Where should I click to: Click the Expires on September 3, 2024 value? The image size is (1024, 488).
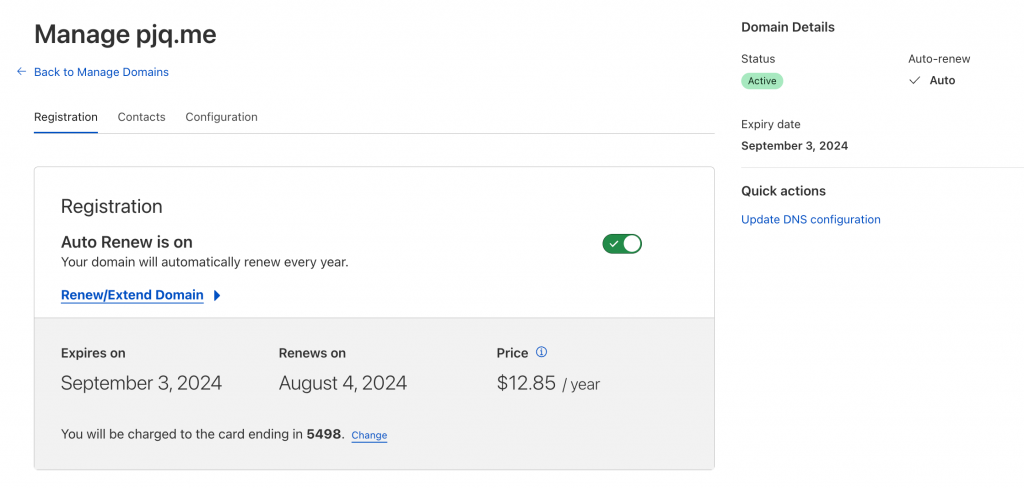[141, 383]
